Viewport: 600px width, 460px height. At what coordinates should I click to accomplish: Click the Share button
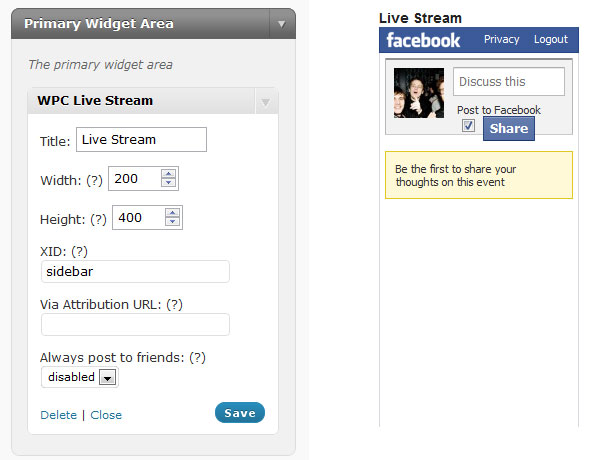509,129
